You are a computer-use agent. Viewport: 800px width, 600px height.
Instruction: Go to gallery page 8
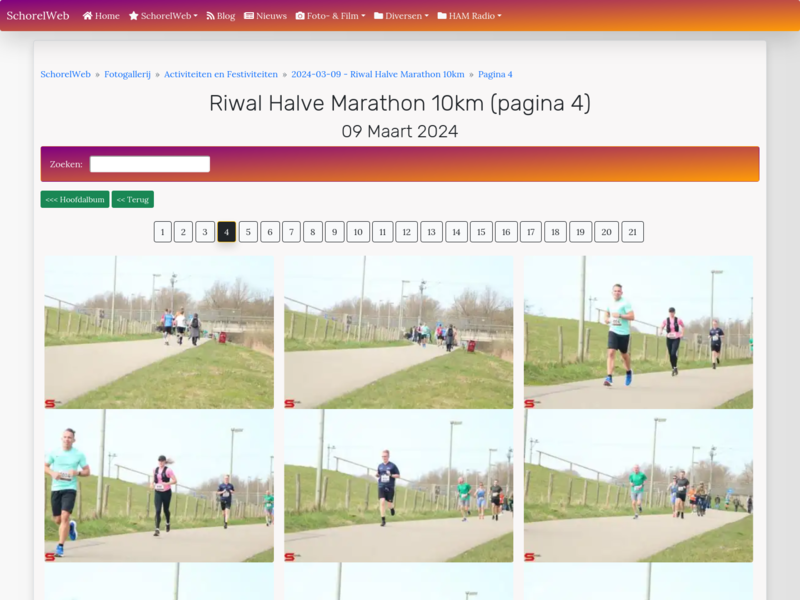click(x=313, y=232)
